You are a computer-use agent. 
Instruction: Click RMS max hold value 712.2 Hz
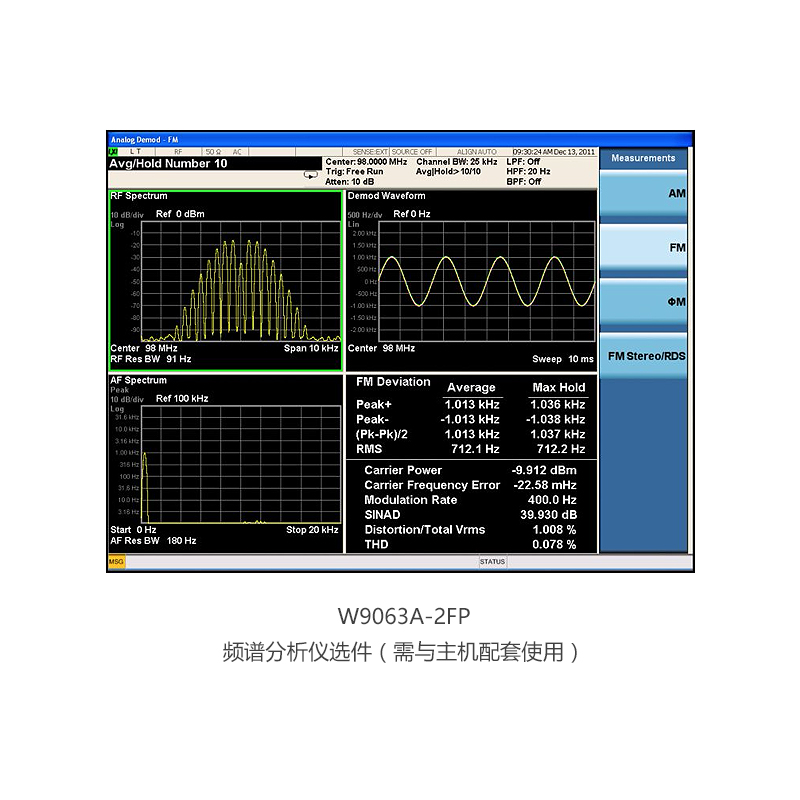(561, 449)
